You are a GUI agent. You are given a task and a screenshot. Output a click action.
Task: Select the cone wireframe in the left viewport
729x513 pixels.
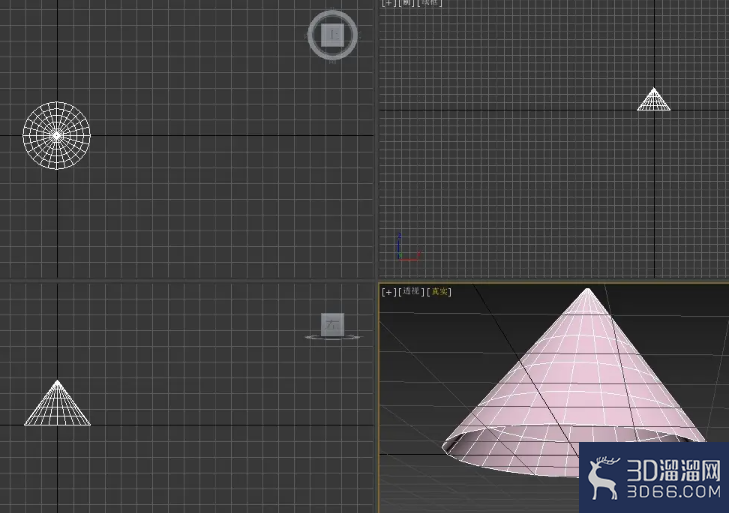click(x=57, y=403)
